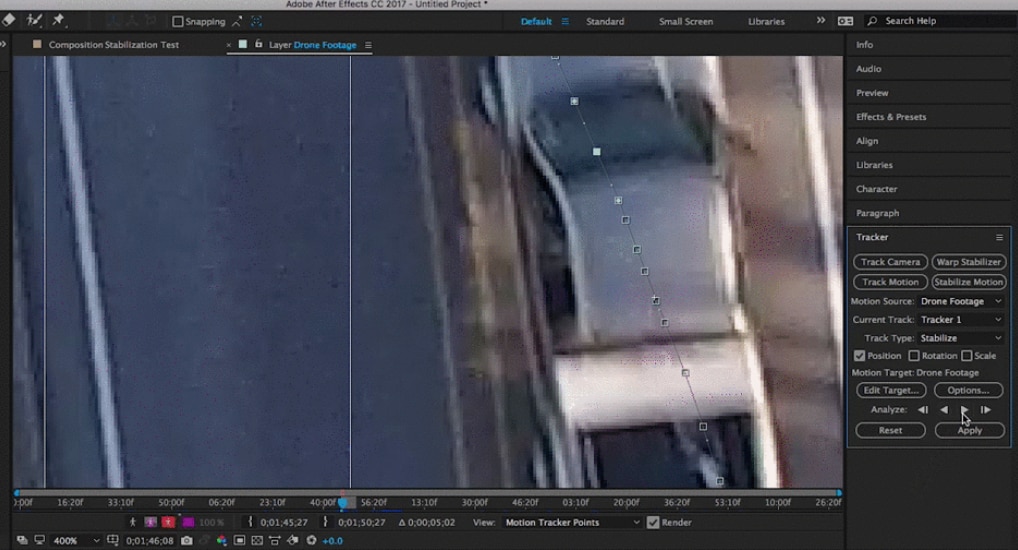Open tracker Options button
Viewport: 1018px width, 550px height.
pos(968,390)
